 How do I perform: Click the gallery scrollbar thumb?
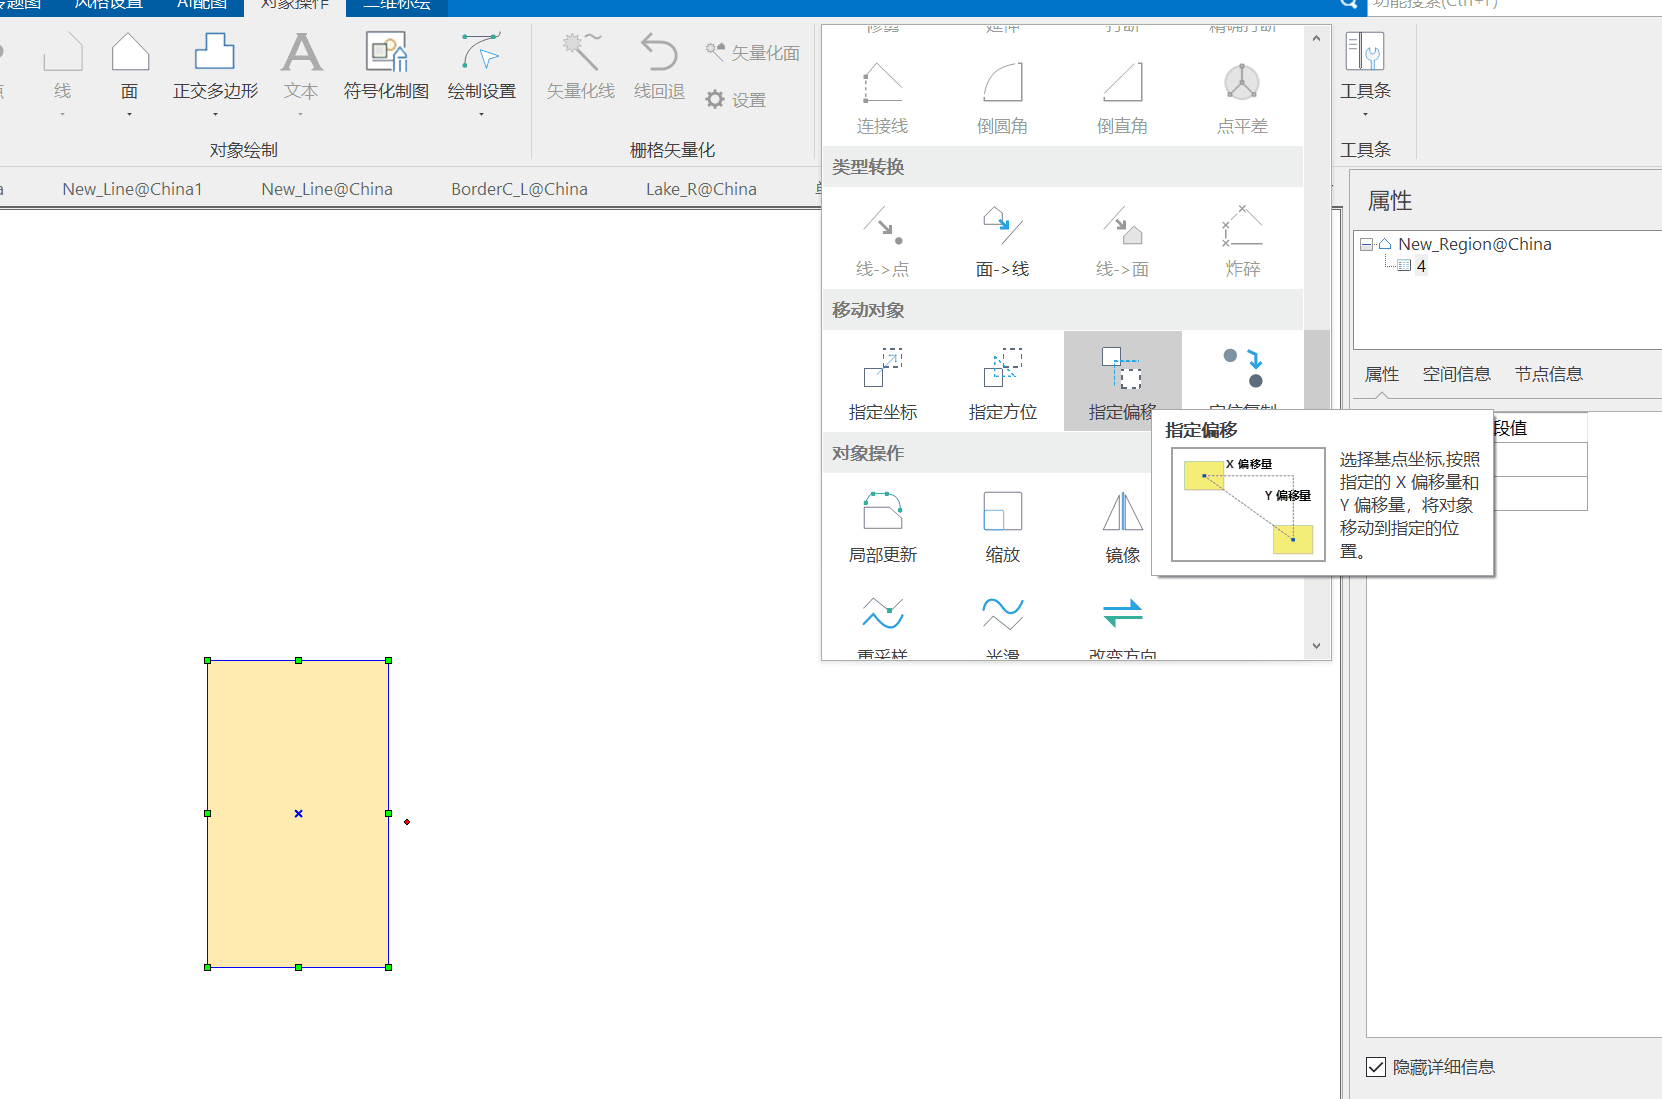(x=1316, y=369)
